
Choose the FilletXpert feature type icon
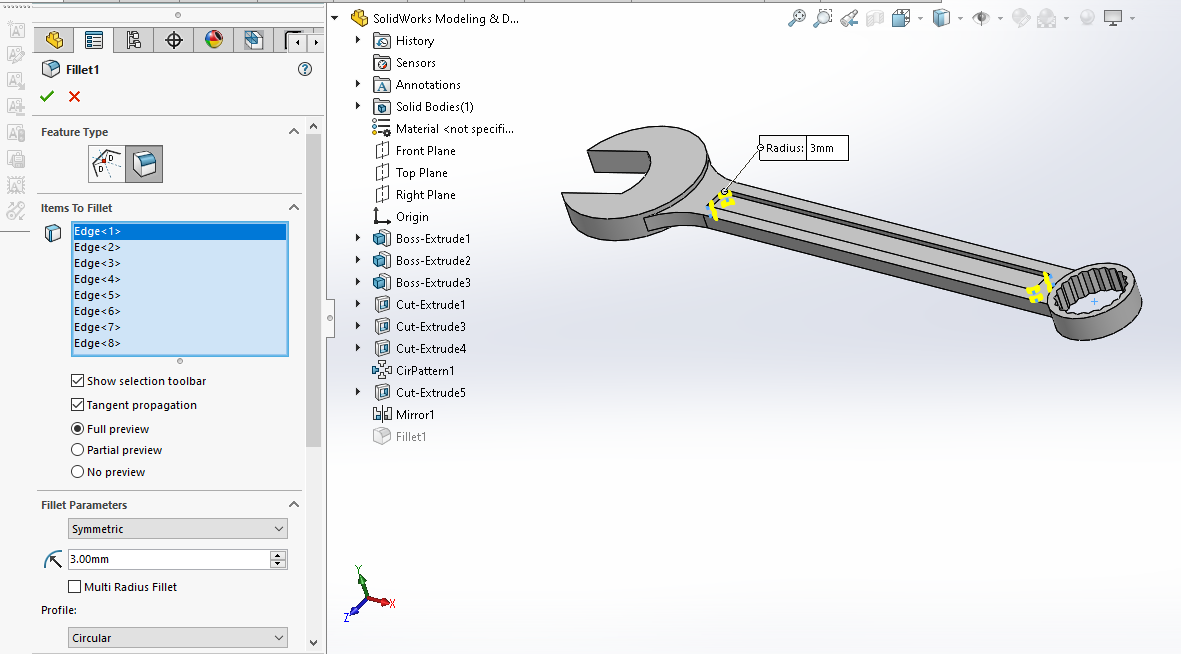pyautogui.click(x=107, y=163)
